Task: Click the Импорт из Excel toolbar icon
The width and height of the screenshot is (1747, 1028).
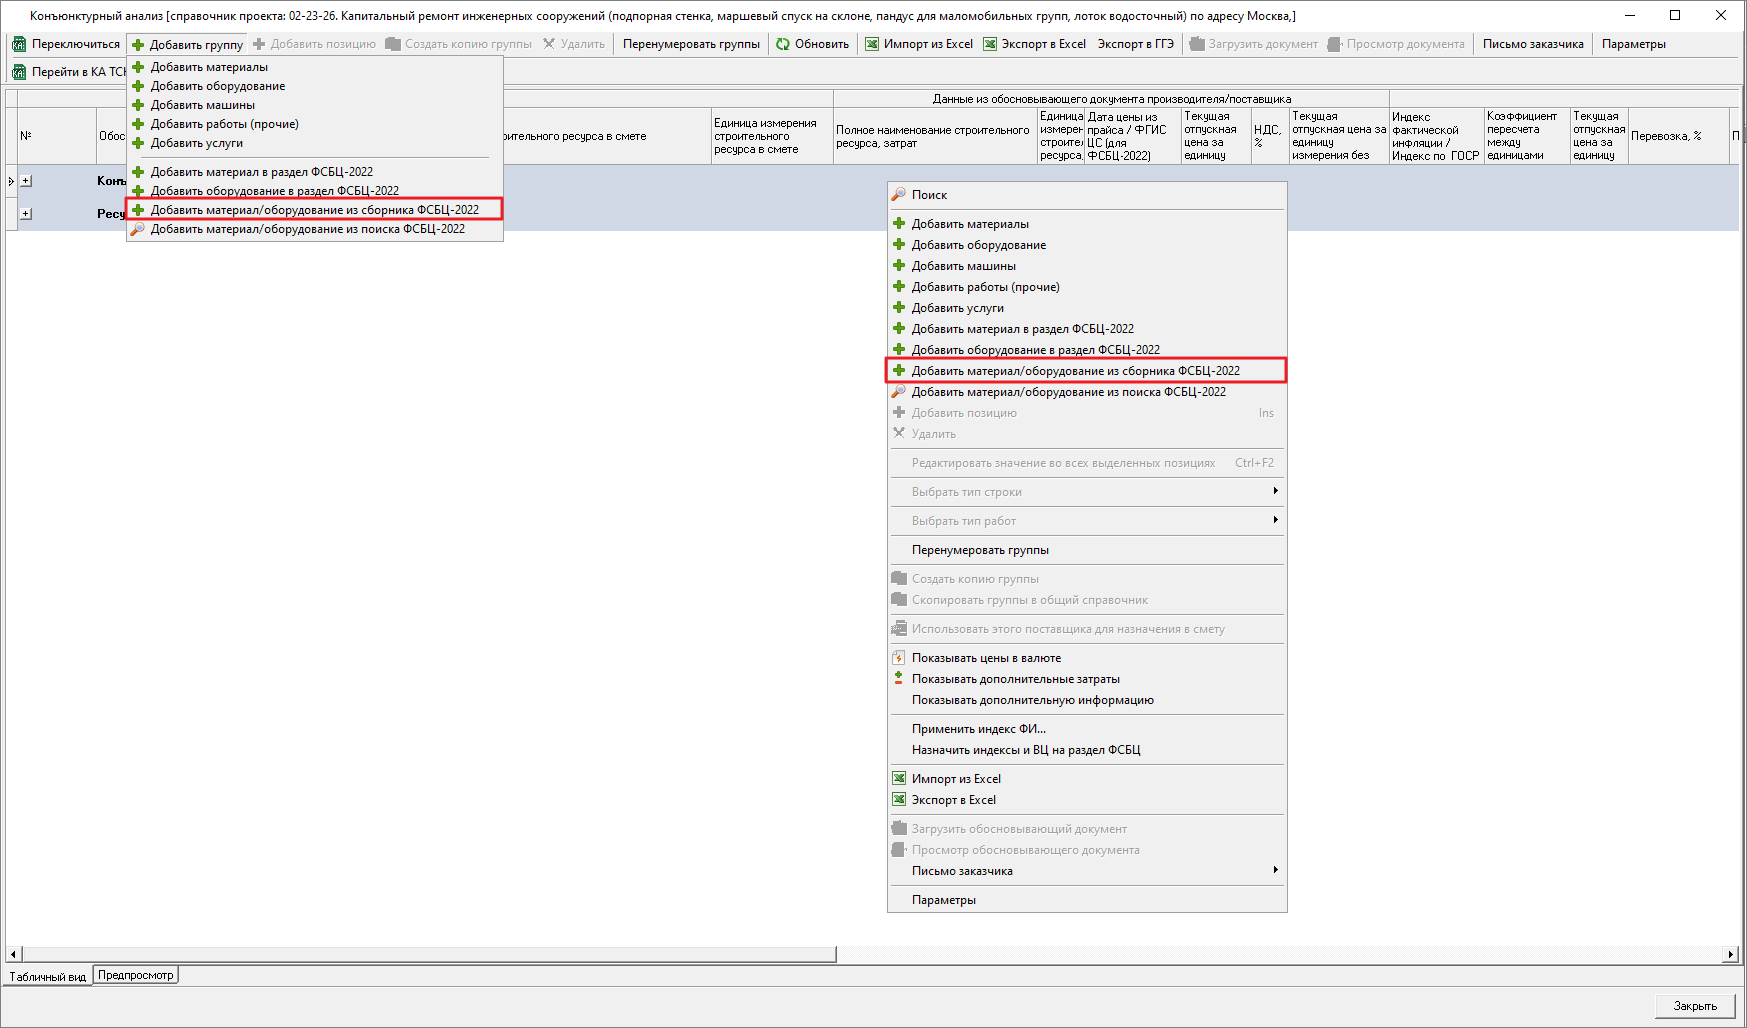Action: click(872, 44)
